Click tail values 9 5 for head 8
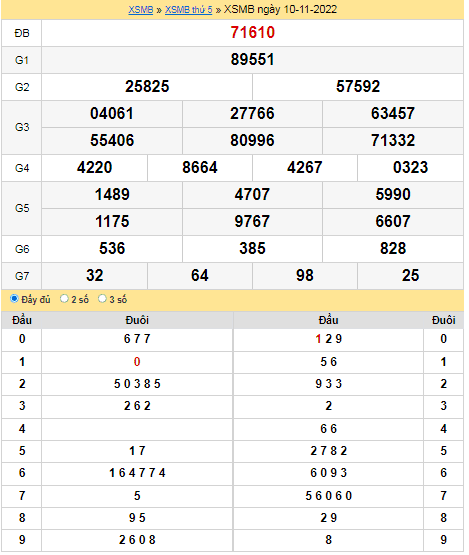 point(137,518)
